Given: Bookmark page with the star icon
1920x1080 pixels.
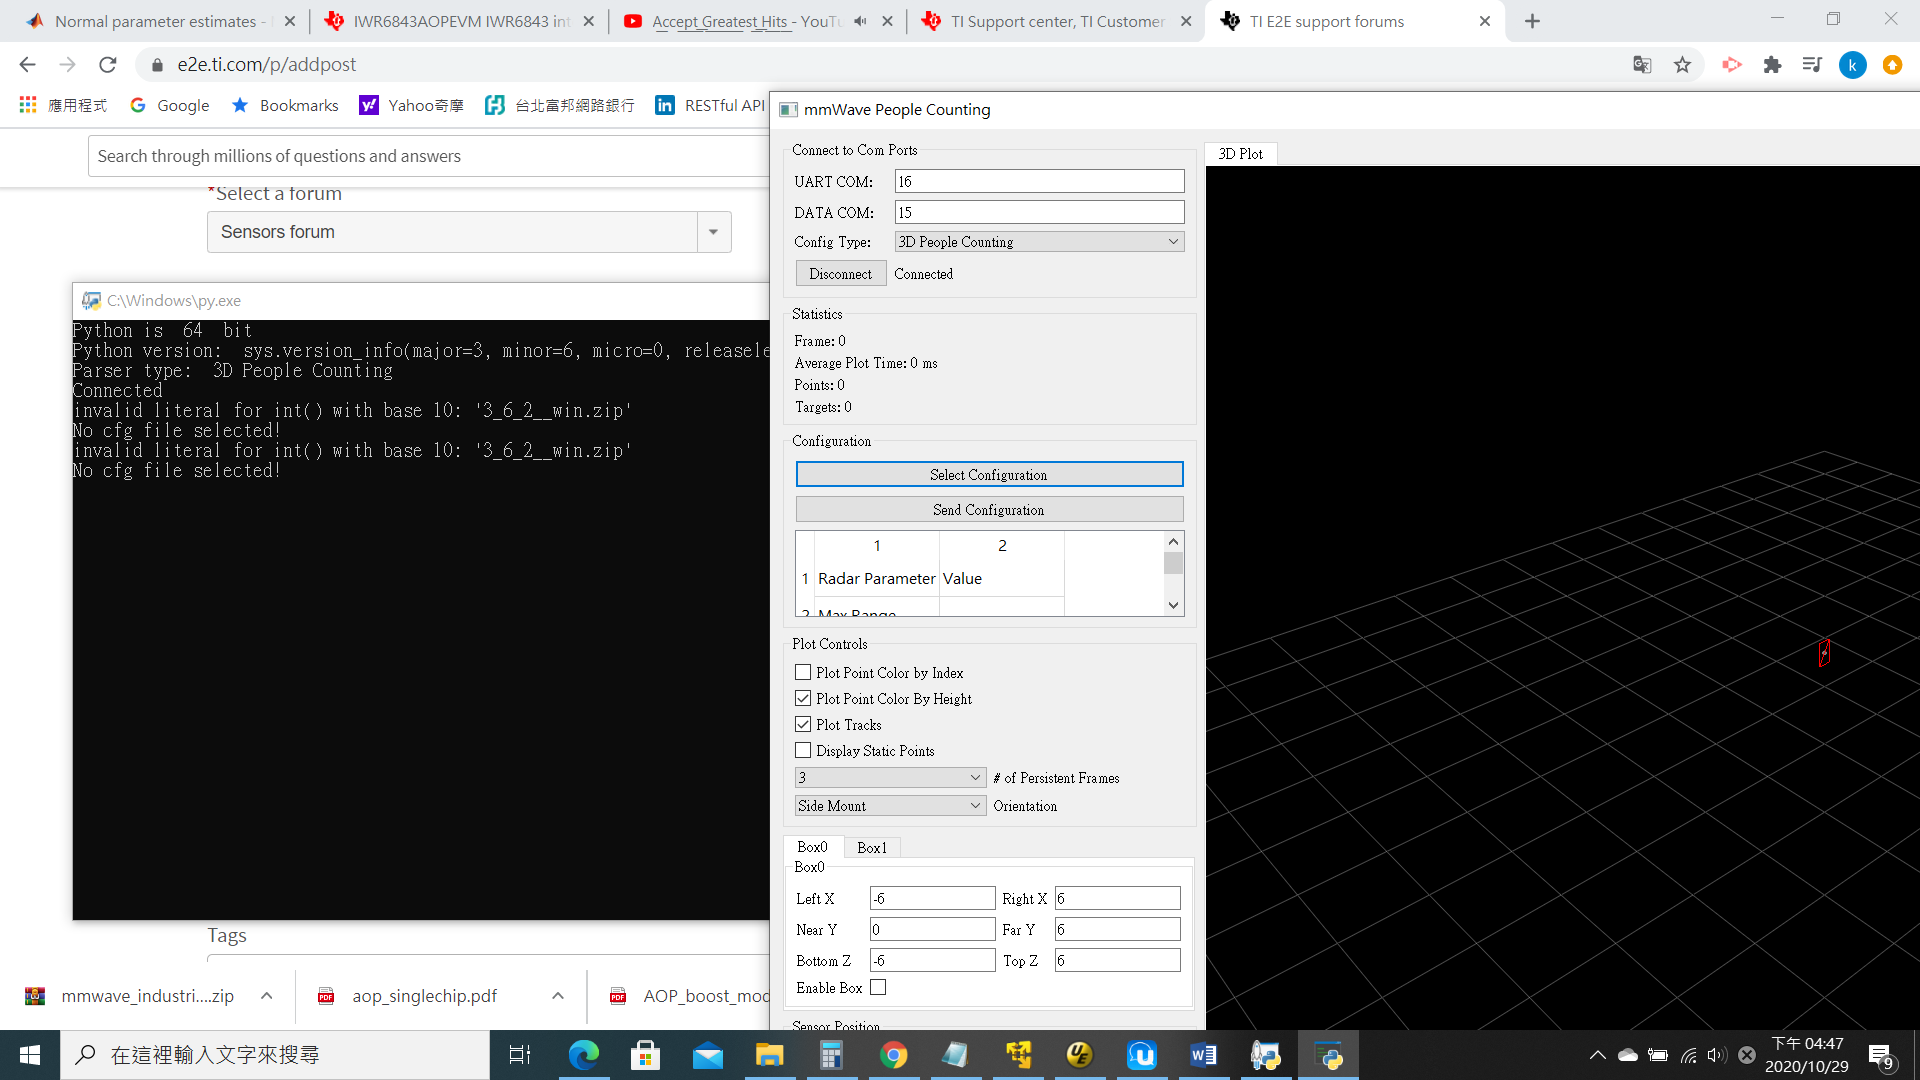Looking at the screenshot, I should 1683,65.
